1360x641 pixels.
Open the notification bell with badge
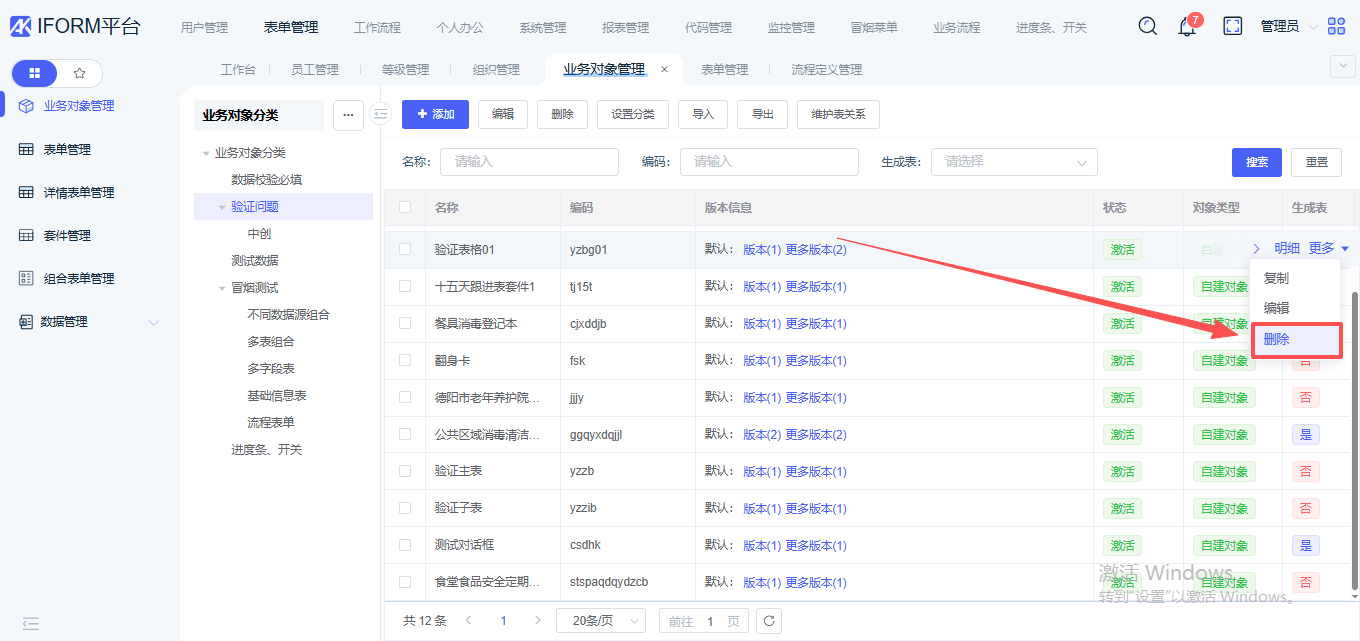(1187, 27)
